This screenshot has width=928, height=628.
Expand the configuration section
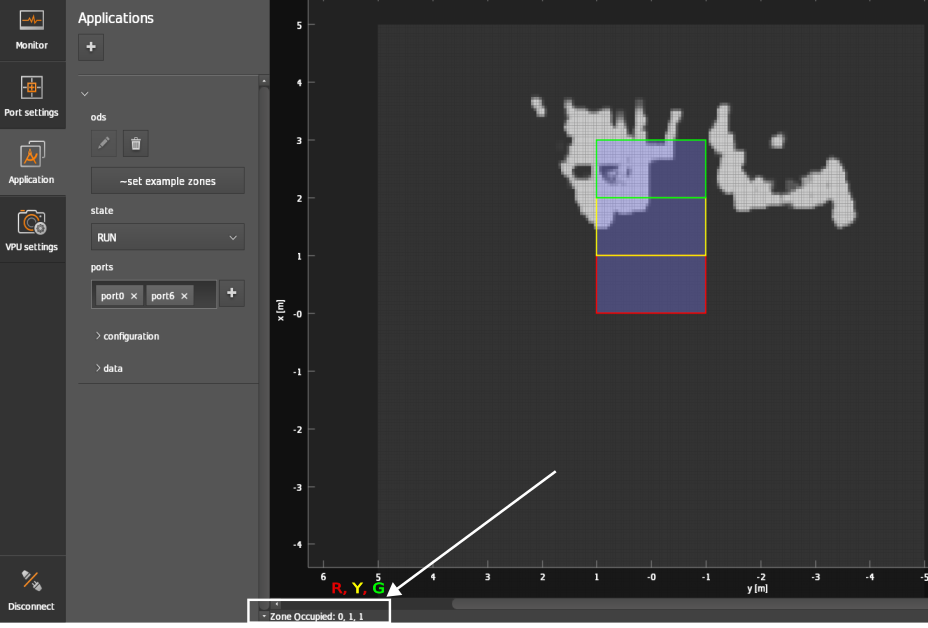131,336
